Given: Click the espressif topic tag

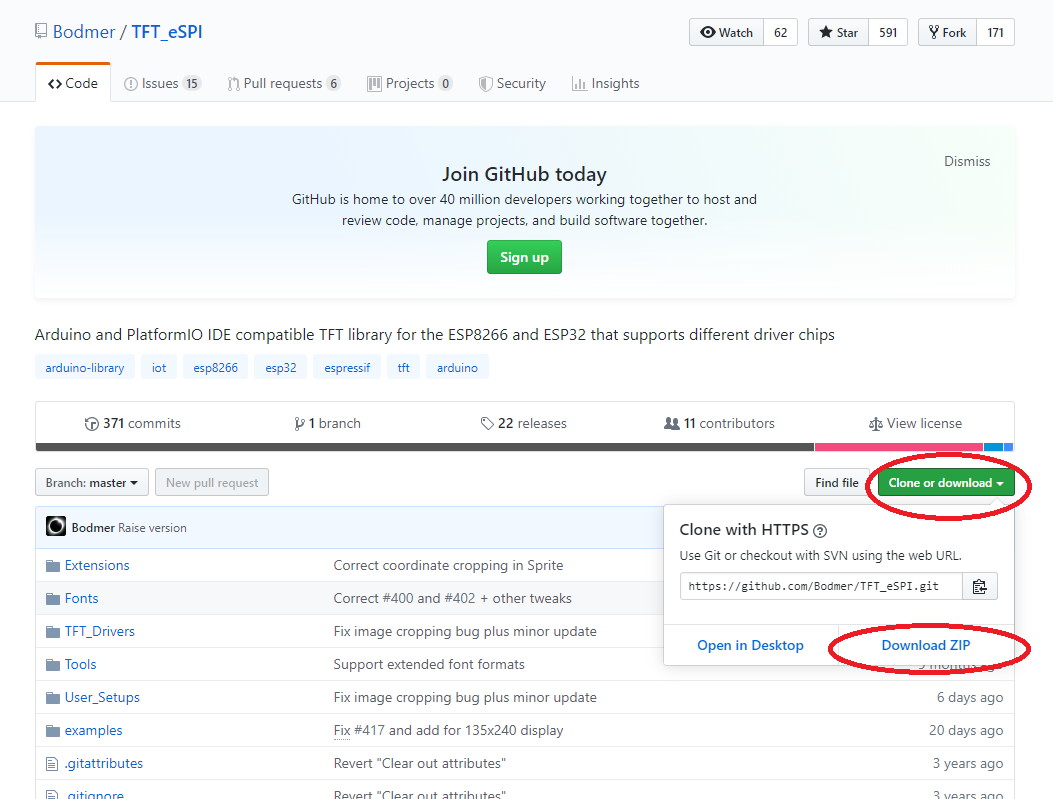Looking at the screenshot, I should 347,368.
